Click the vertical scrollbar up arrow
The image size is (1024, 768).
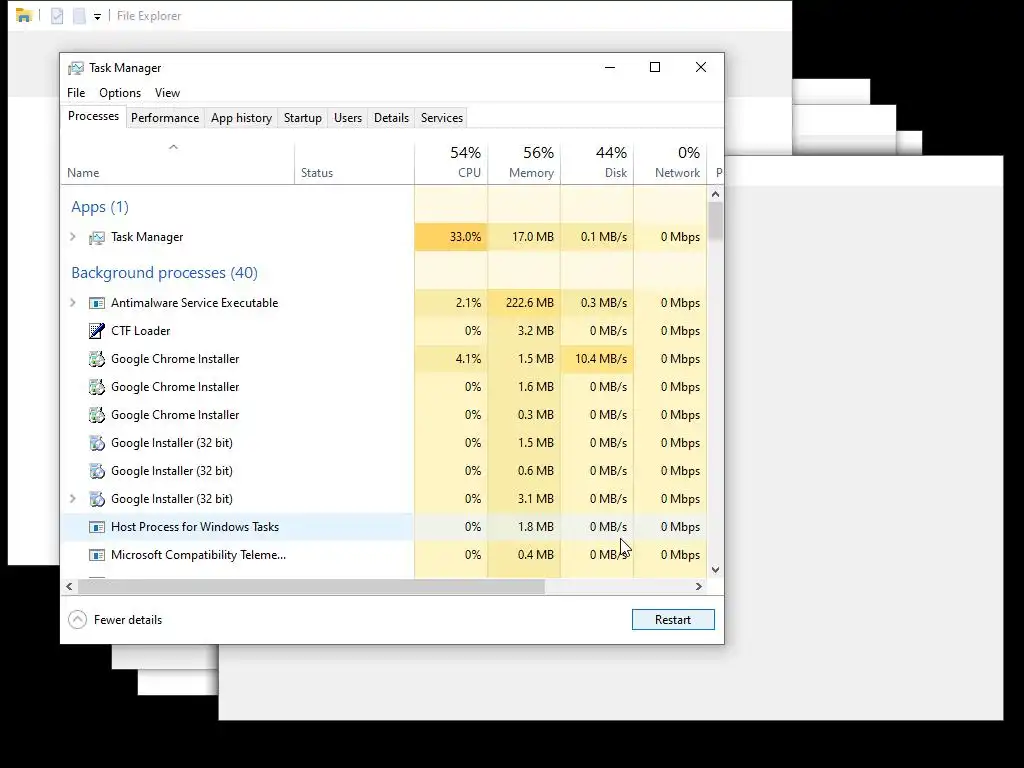tap(715, 194)
